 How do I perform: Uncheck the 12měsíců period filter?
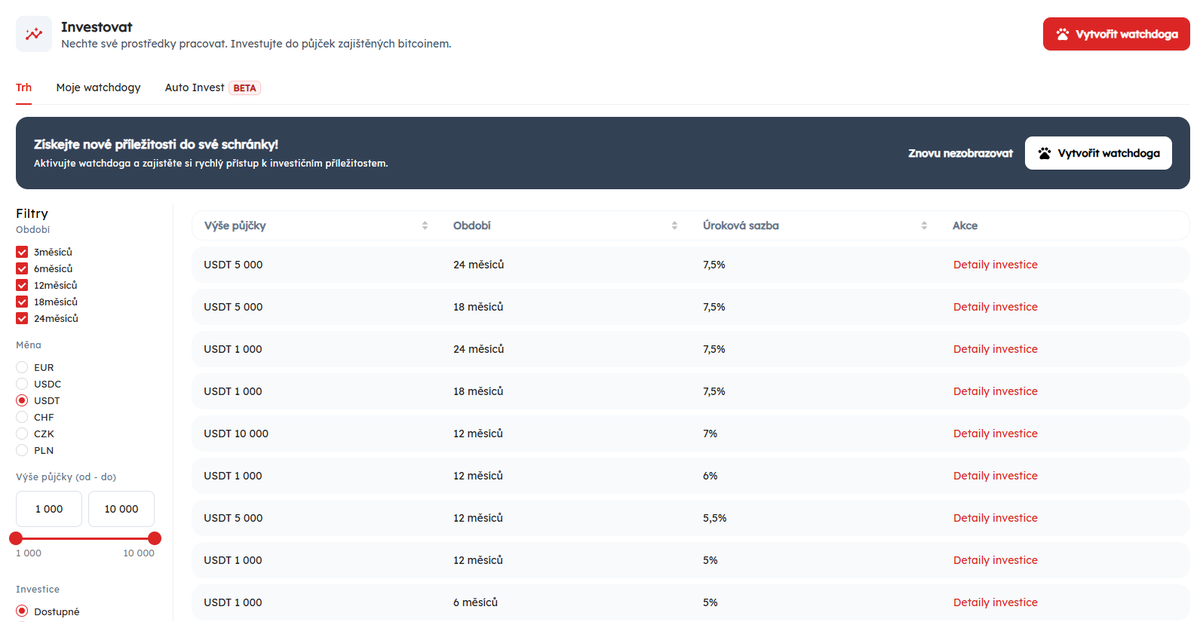[x=22, y=285]
